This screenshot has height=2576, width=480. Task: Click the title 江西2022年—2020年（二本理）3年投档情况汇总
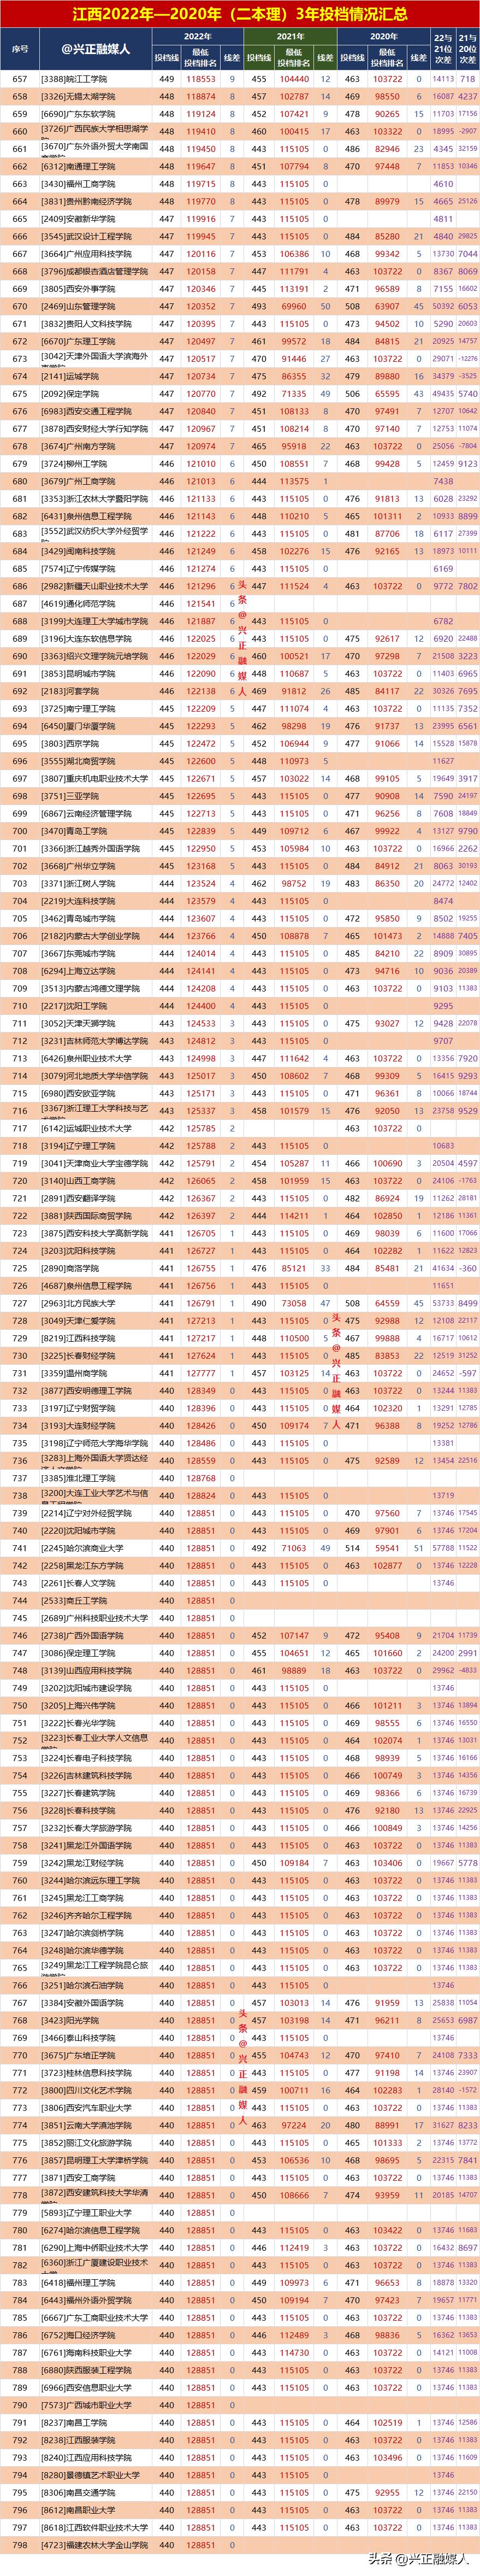pyautogui.click(x=240, y=14)
